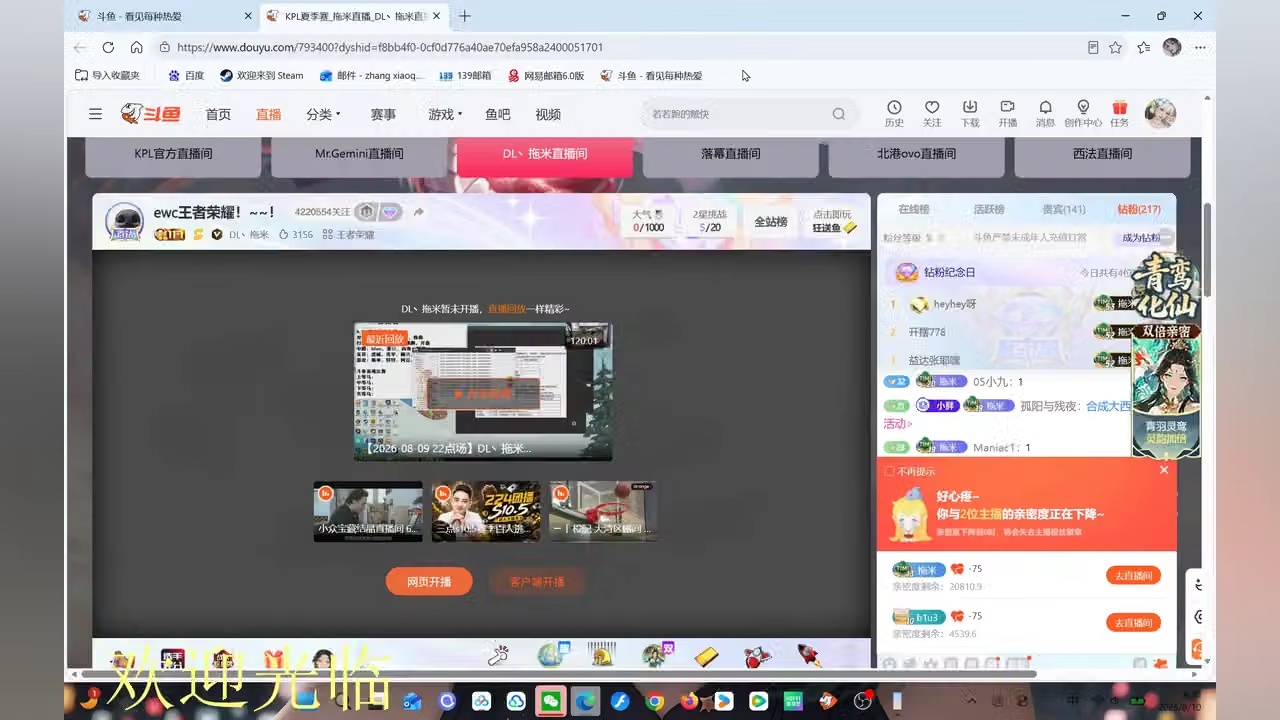The width and height of the screenshot is (1280, 720).
Task: Close the orange 亲密度 notification popup
Action: coord(1163,470)
